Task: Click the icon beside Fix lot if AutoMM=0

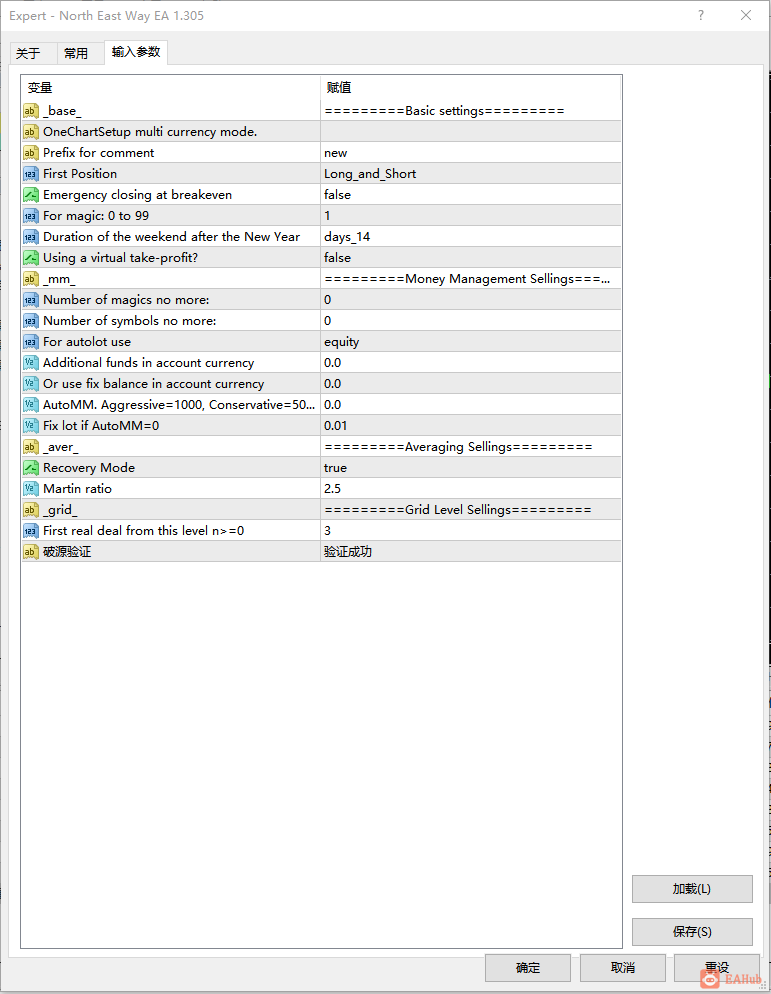Action: [30, 425]
